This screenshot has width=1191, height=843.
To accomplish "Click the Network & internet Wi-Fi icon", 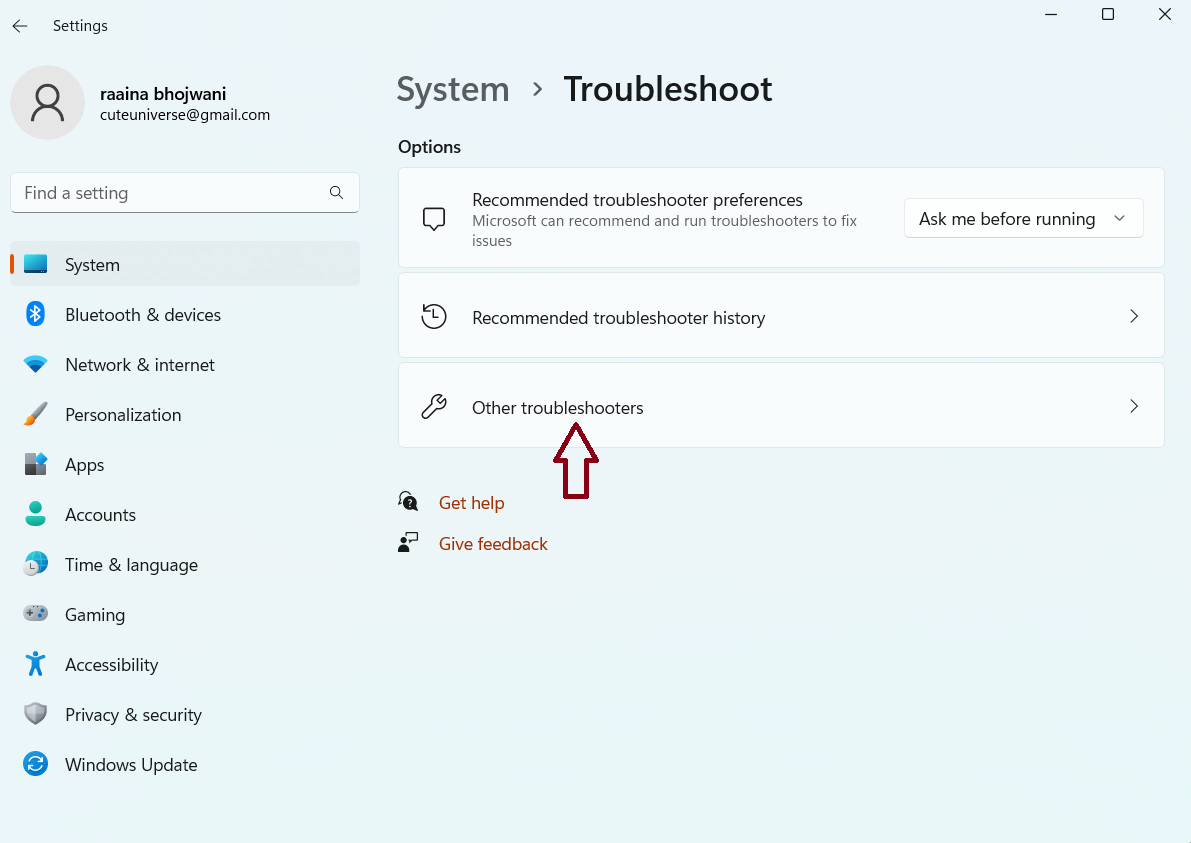I will (x=36, y=365).
